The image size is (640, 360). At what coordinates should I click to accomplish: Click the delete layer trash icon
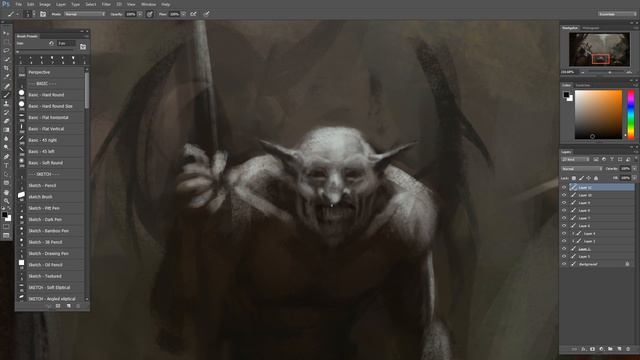point(628,349)
